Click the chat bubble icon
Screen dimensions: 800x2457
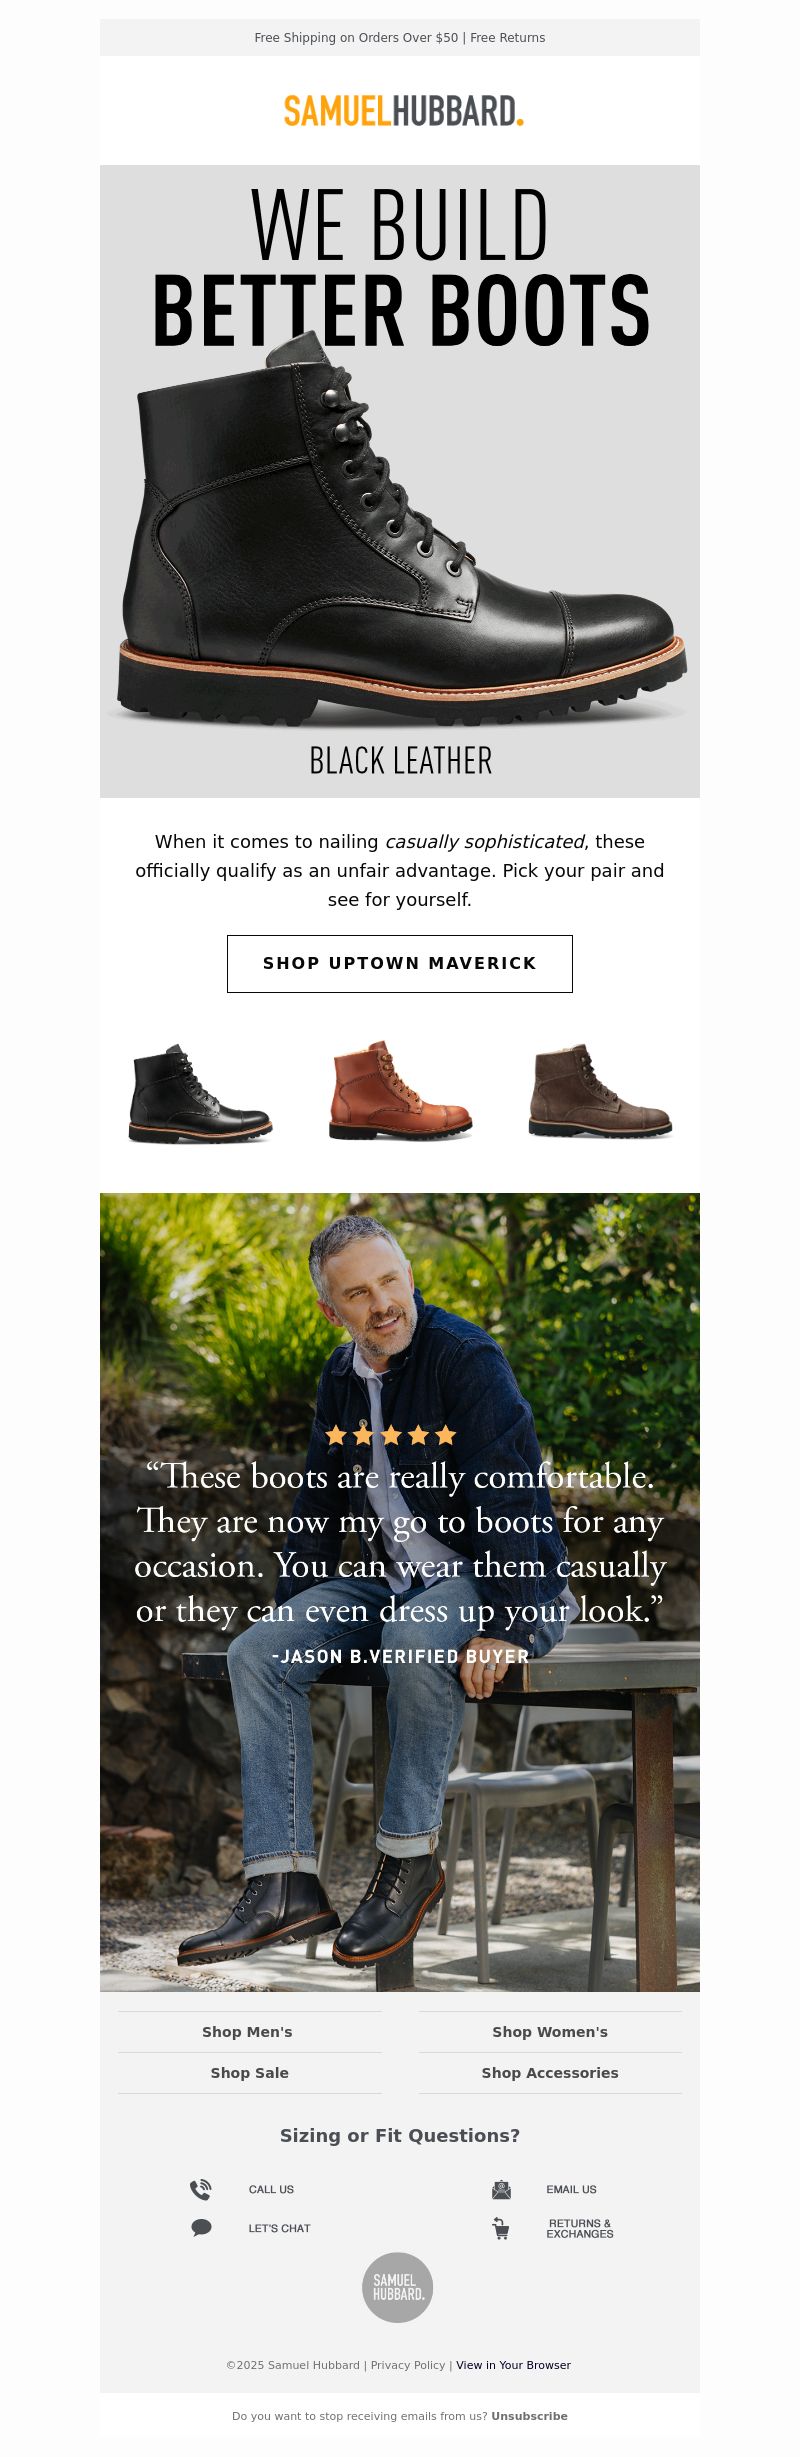(201, 2227)
